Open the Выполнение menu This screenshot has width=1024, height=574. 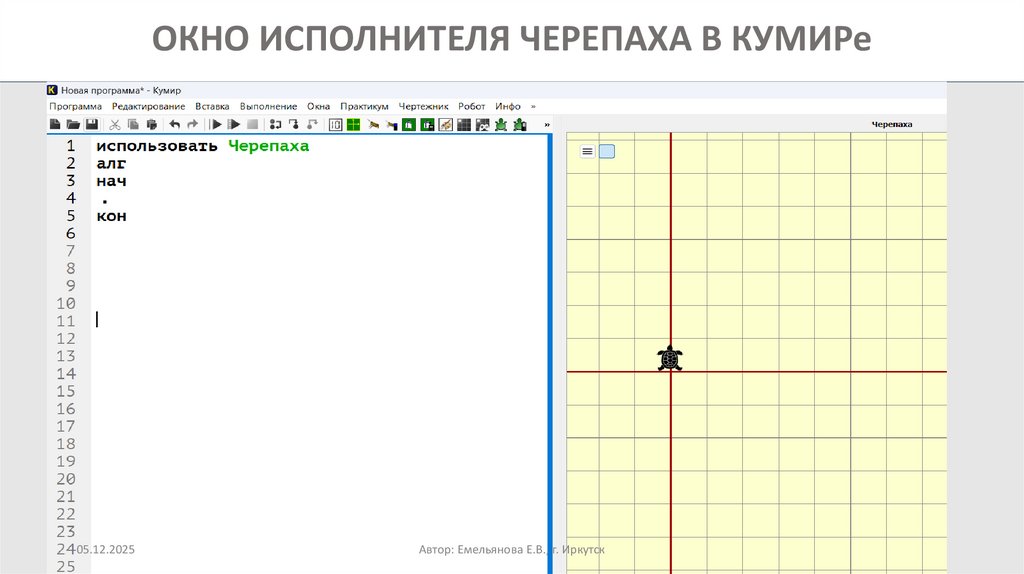tap(268, 106)
